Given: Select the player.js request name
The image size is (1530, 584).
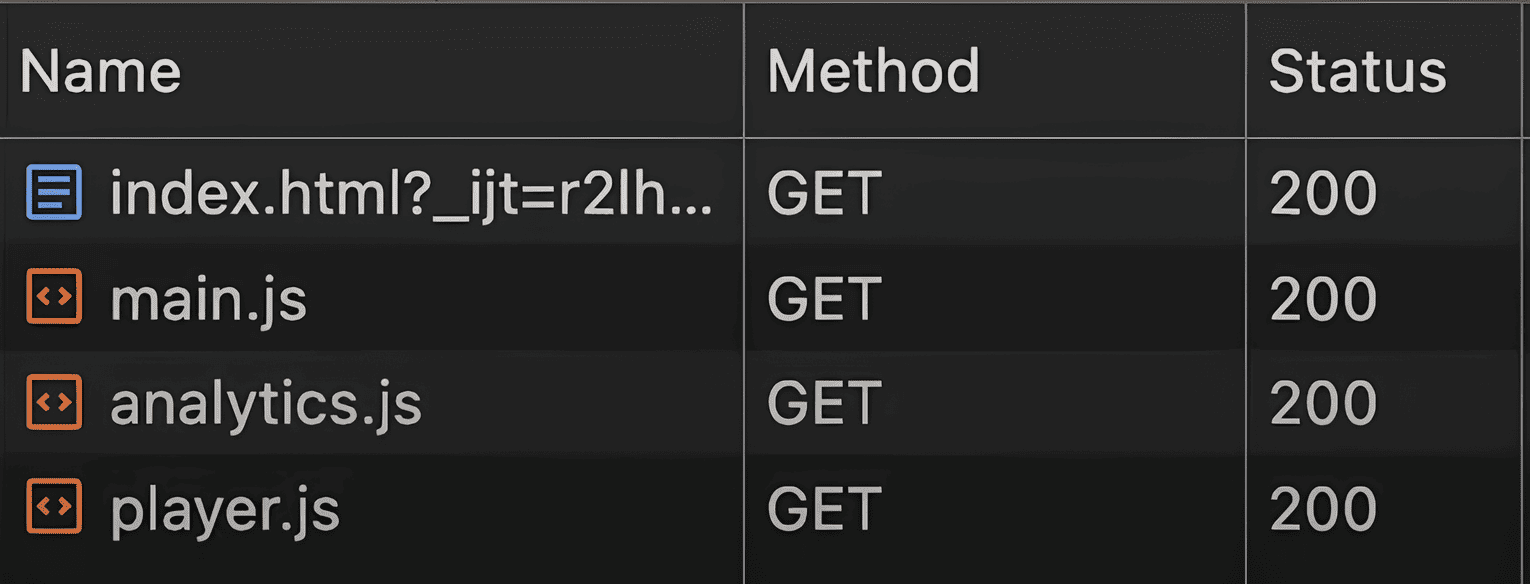Looking at the screenshot, I should coord(225,508).
